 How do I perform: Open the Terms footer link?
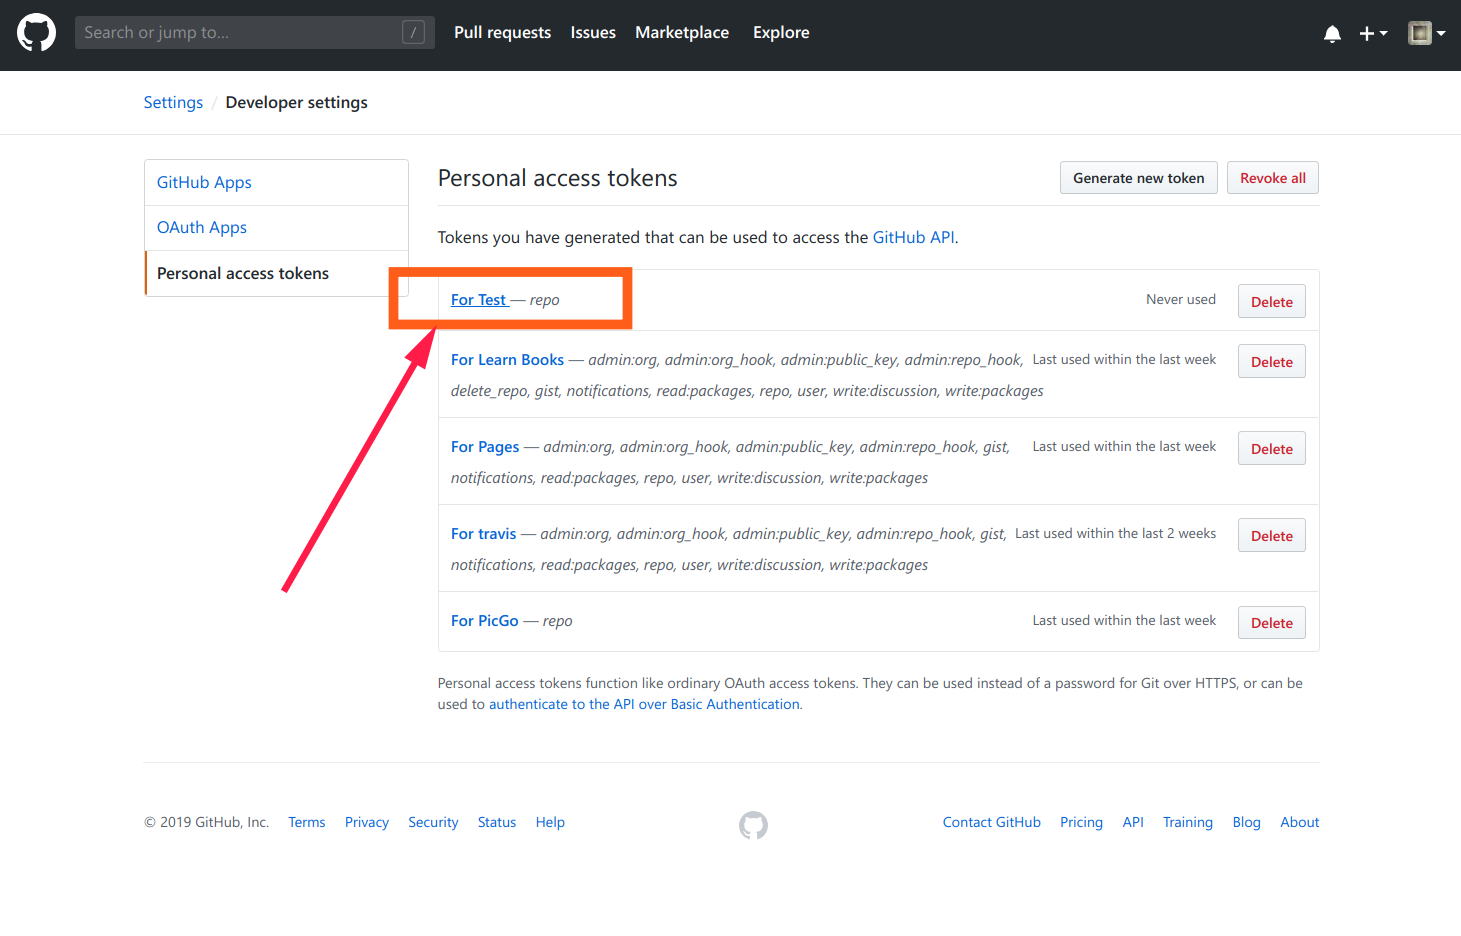click(307, 822)
